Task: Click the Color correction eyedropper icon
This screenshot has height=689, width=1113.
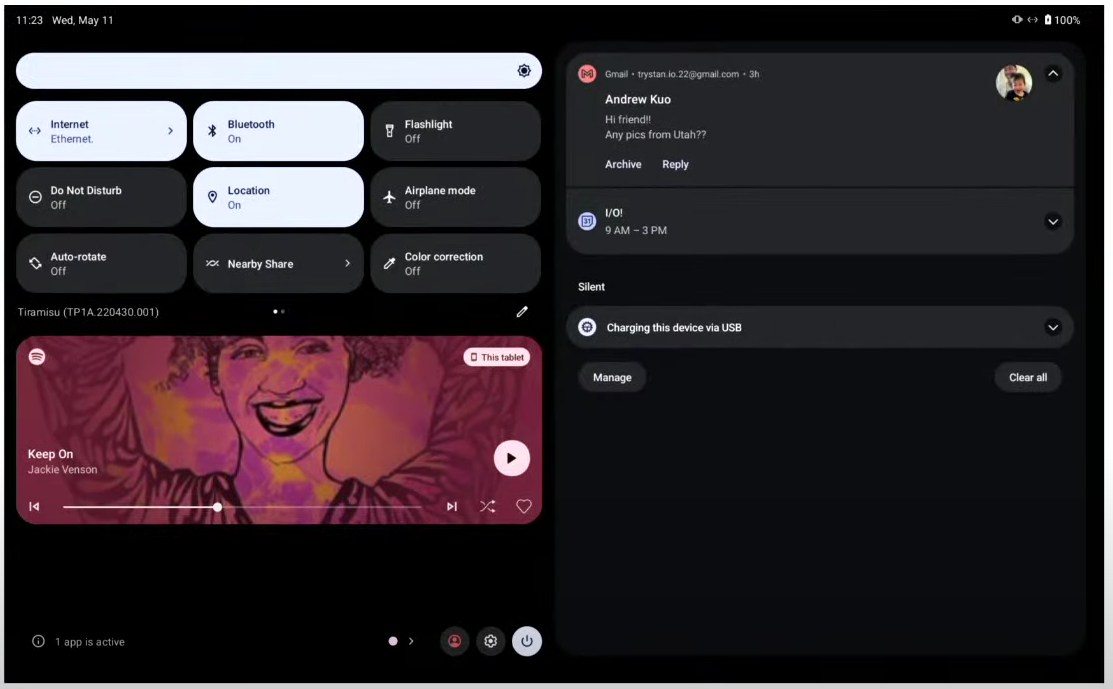Action: pyautogui.click(x=389, y=263)
